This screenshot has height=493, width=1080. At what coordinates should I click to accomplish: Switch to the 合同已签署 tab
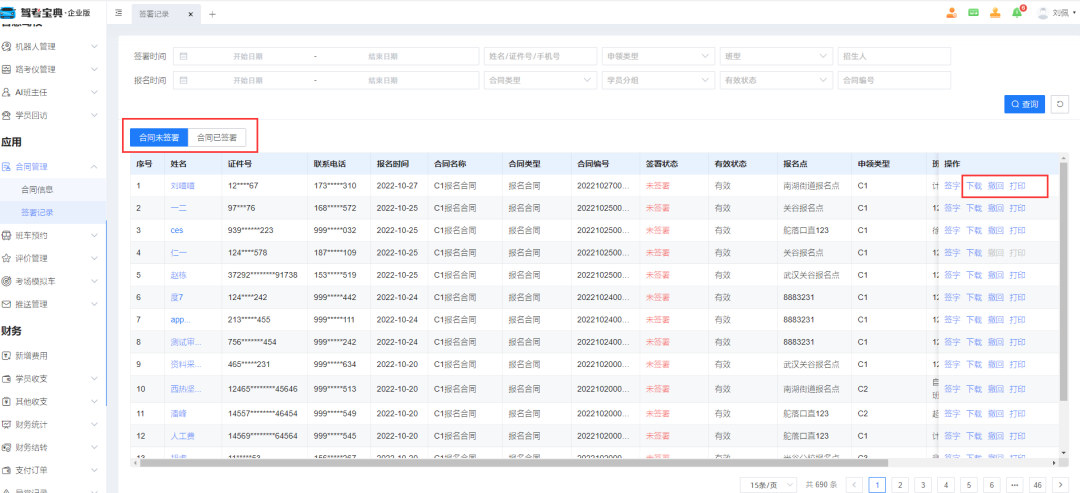point(217,138)
